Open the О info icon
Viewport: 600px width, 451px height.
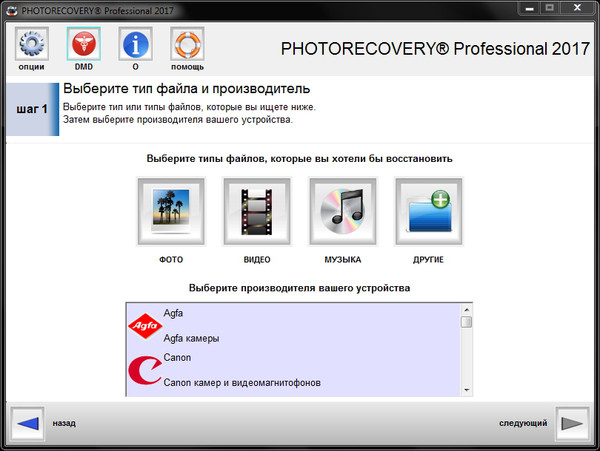(x=135, y=44)
